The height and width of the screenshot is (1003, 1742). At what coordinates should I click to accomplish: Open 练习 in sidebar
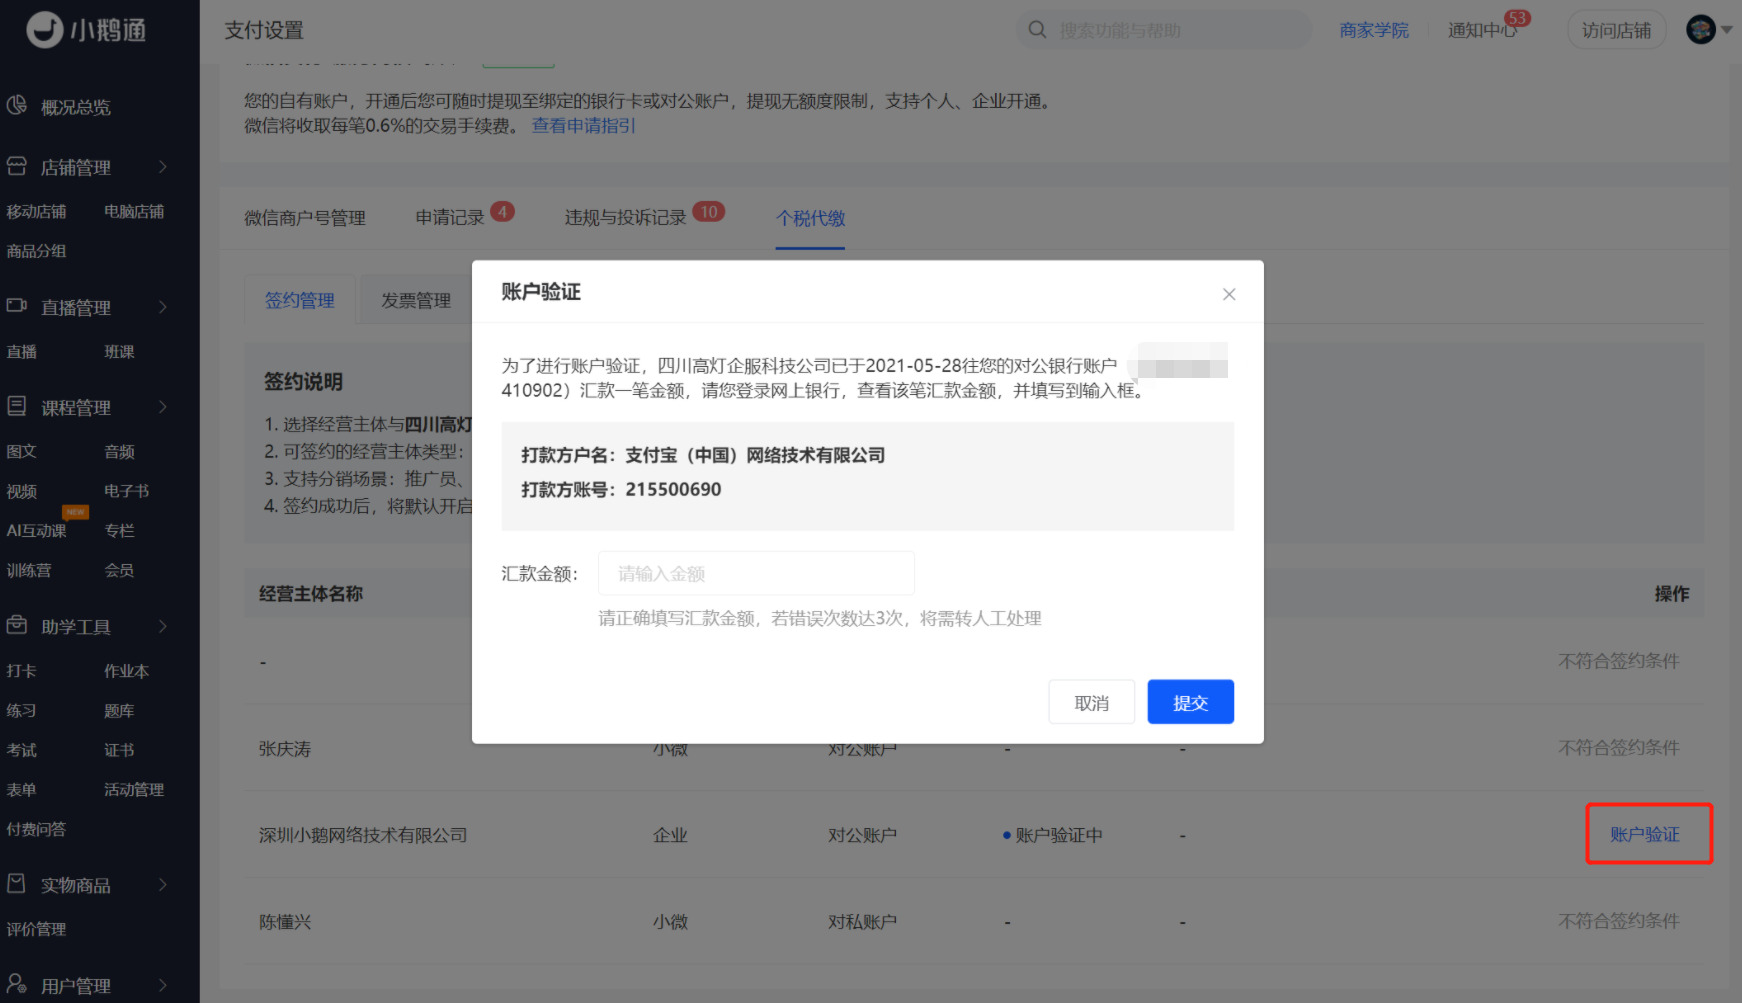tap(21, 711)
